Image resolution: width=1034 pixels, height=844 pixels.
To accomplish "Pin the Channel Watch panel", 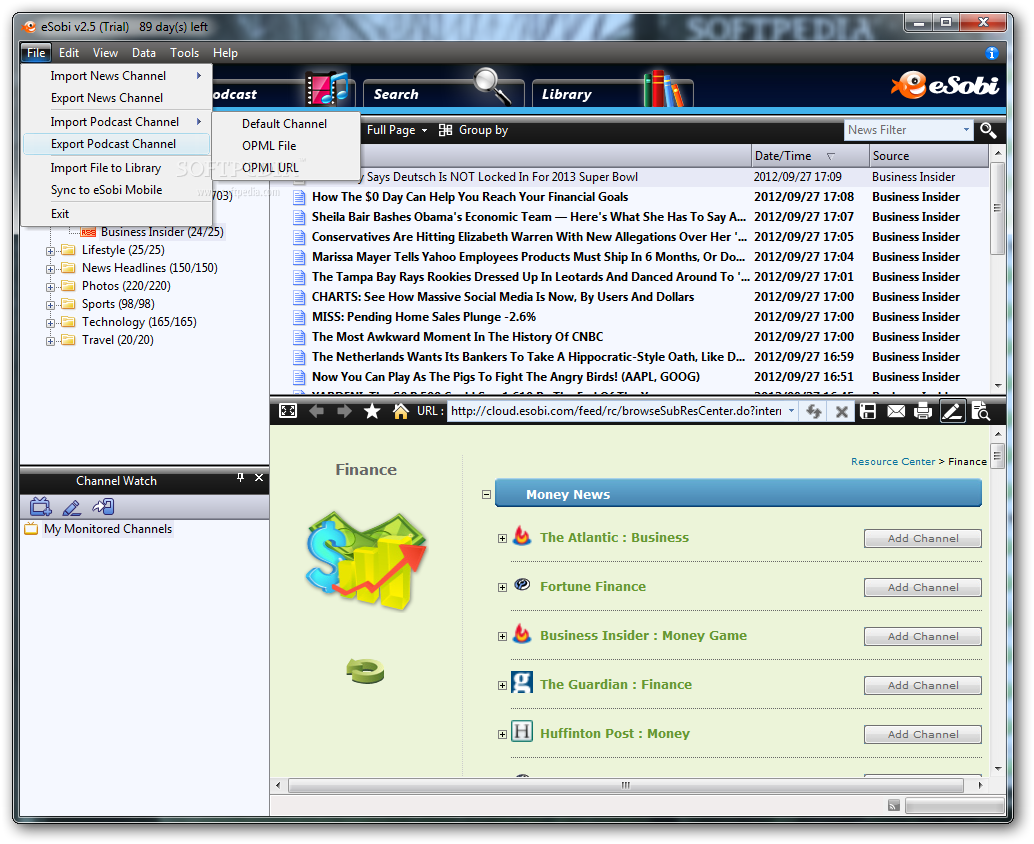I will pos(240,477).
